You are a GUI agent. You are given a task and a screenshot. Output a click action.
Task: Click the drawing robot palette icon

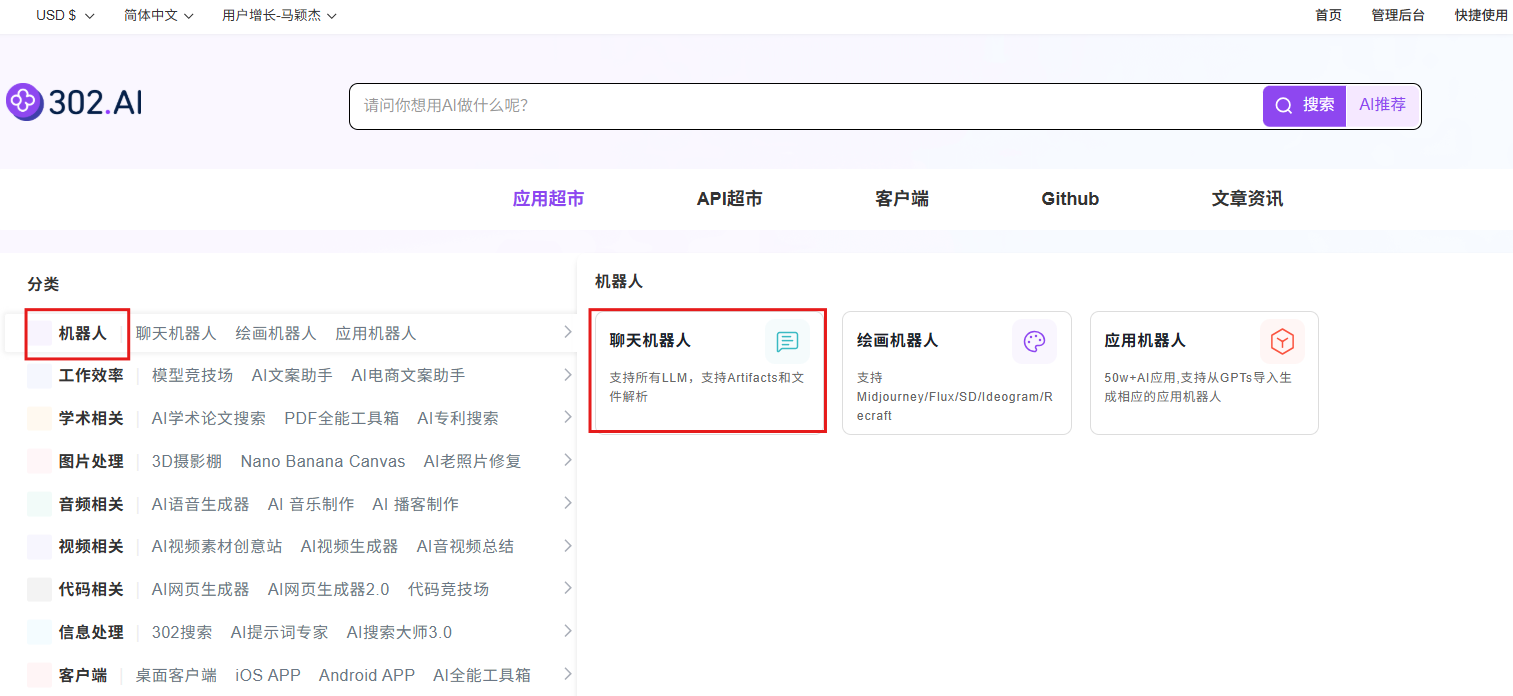[1034, 342]
